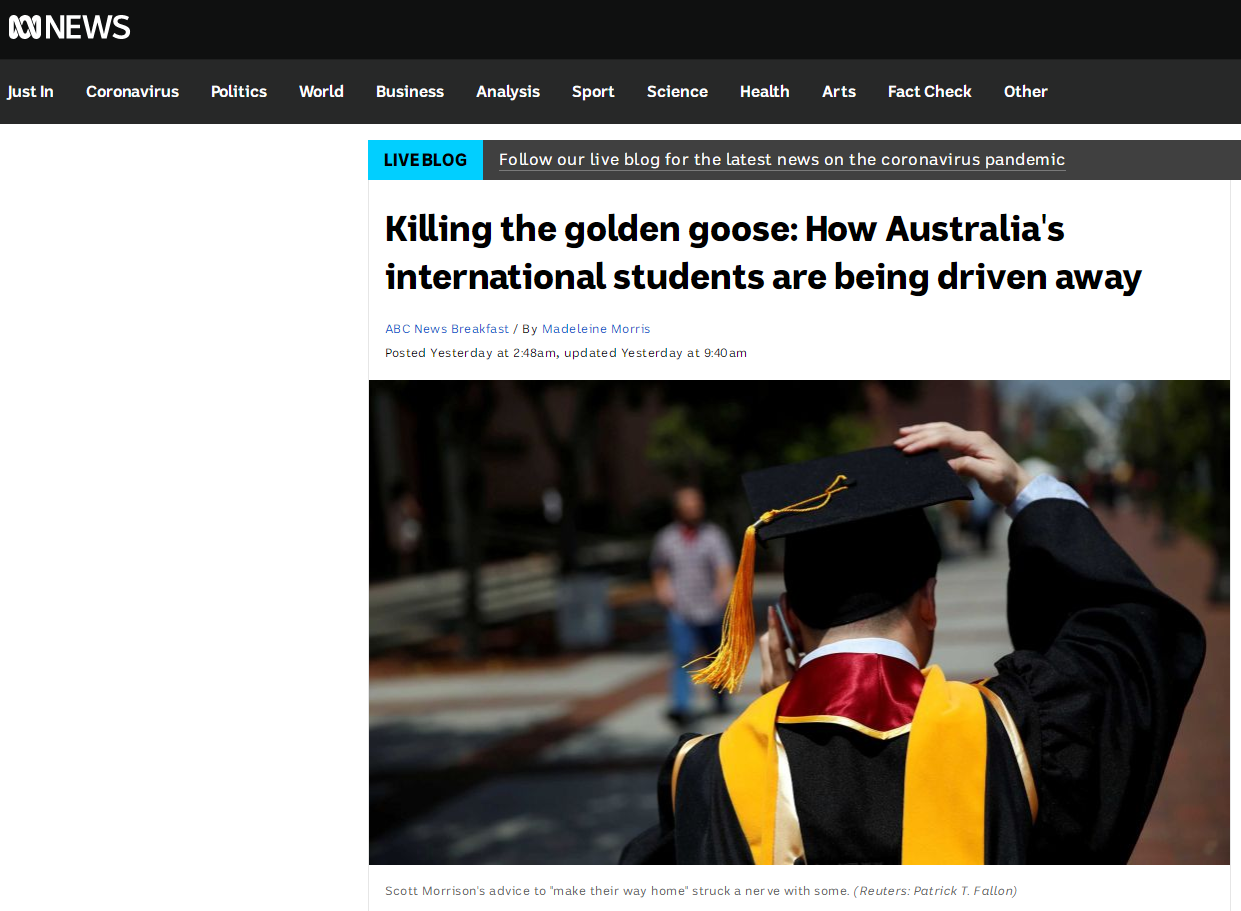
Task: Open the Other menu
Action: (x=1026, y=91)
